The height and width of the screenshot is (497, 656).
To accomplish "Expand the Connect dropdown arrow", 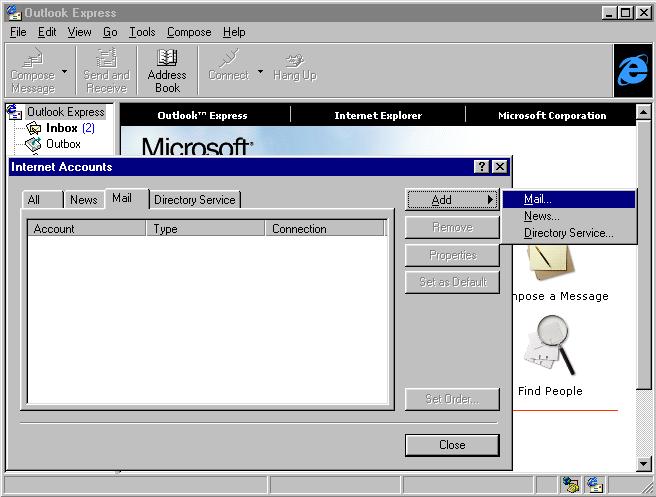I will pyautogui.click(x=260, y=72).
